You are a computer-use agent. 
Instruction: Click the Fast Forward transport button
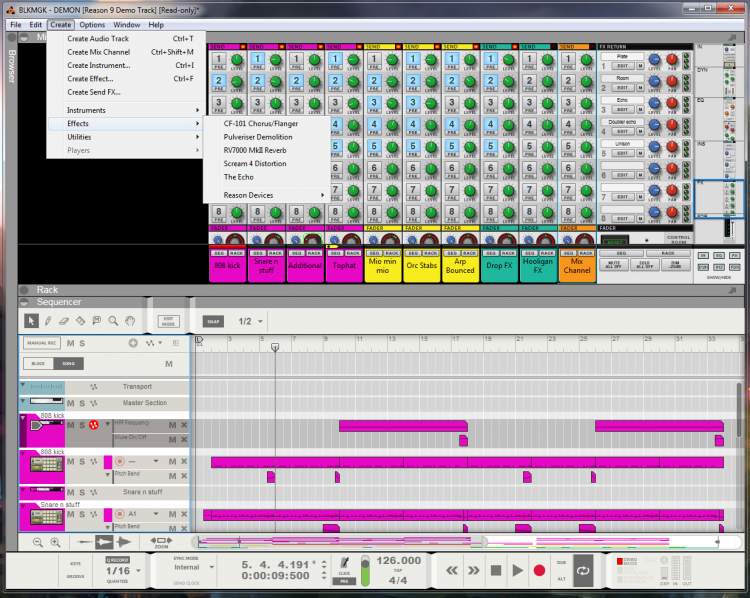coord(474,570)
